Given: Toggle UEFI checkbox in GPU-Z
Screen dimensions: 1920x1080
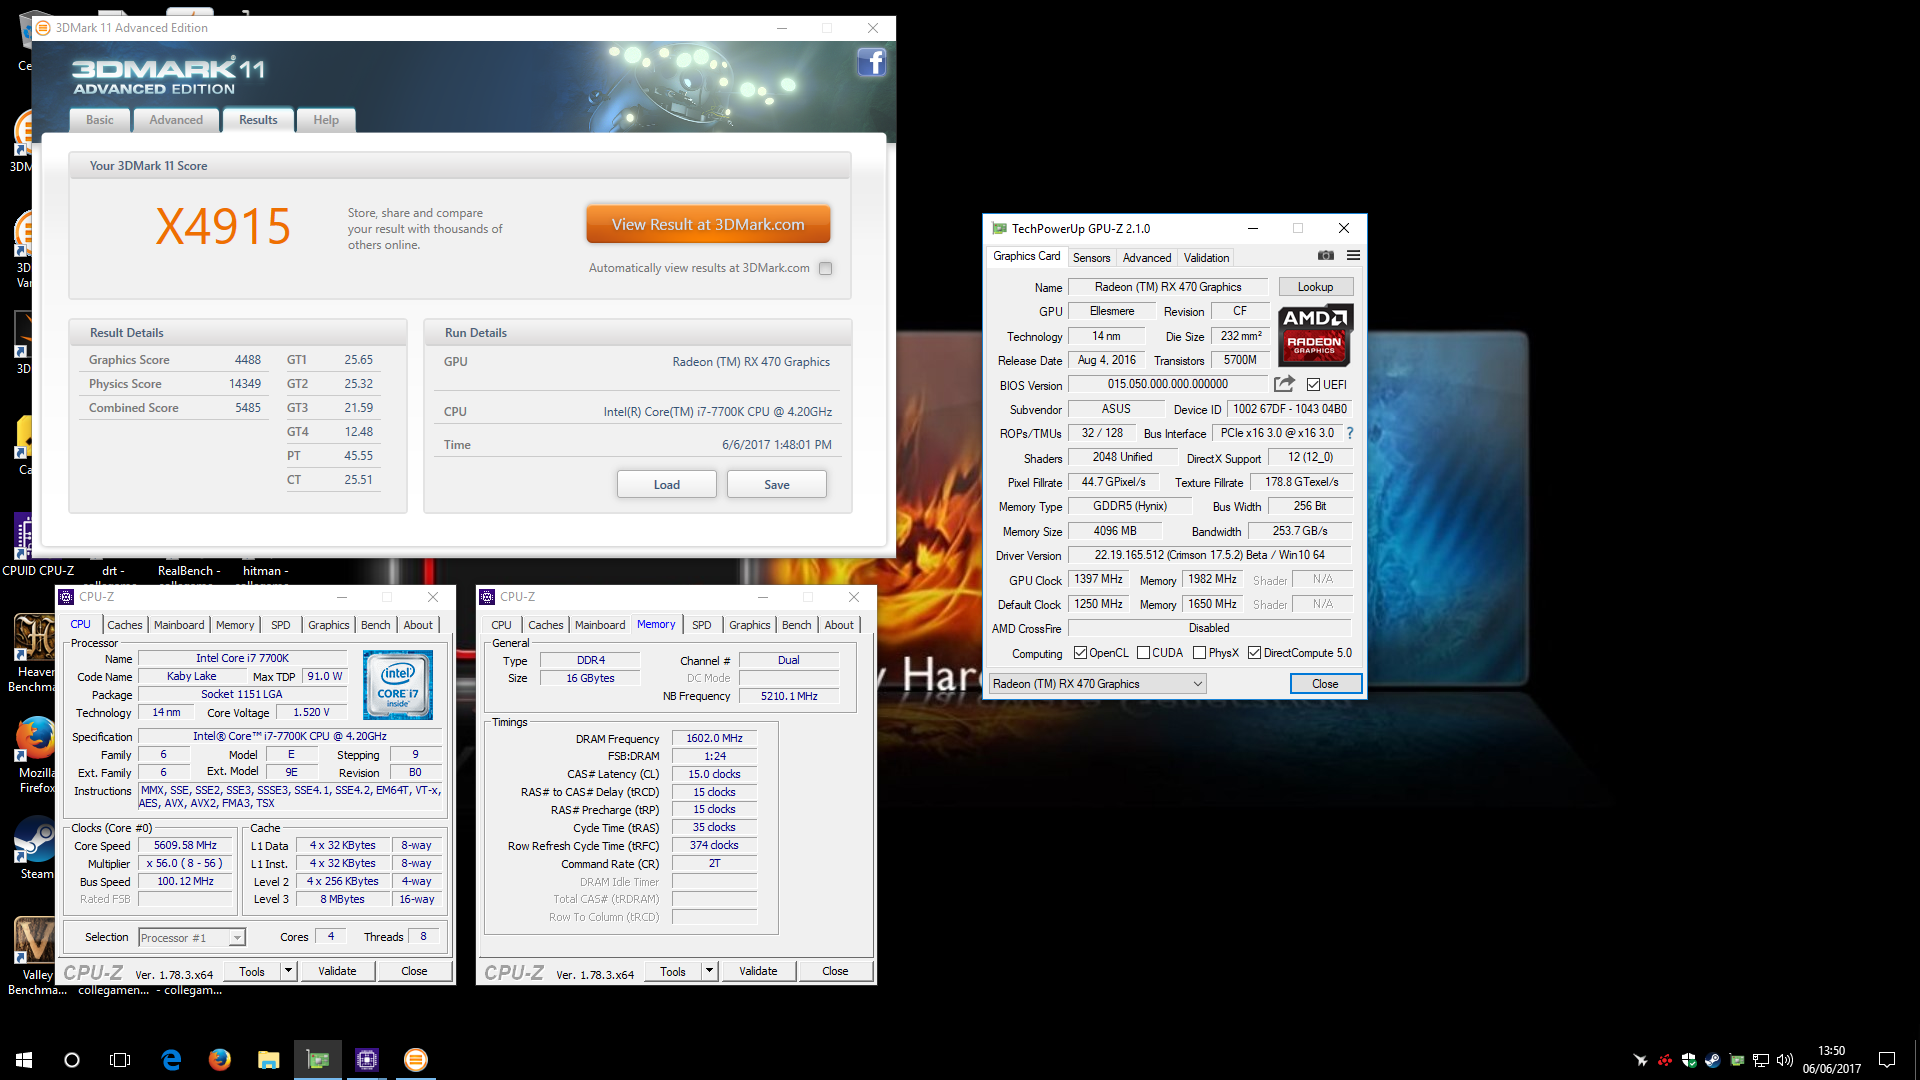Looking at the screenshot, I should pyautogui.click(x=1313, y=385).
